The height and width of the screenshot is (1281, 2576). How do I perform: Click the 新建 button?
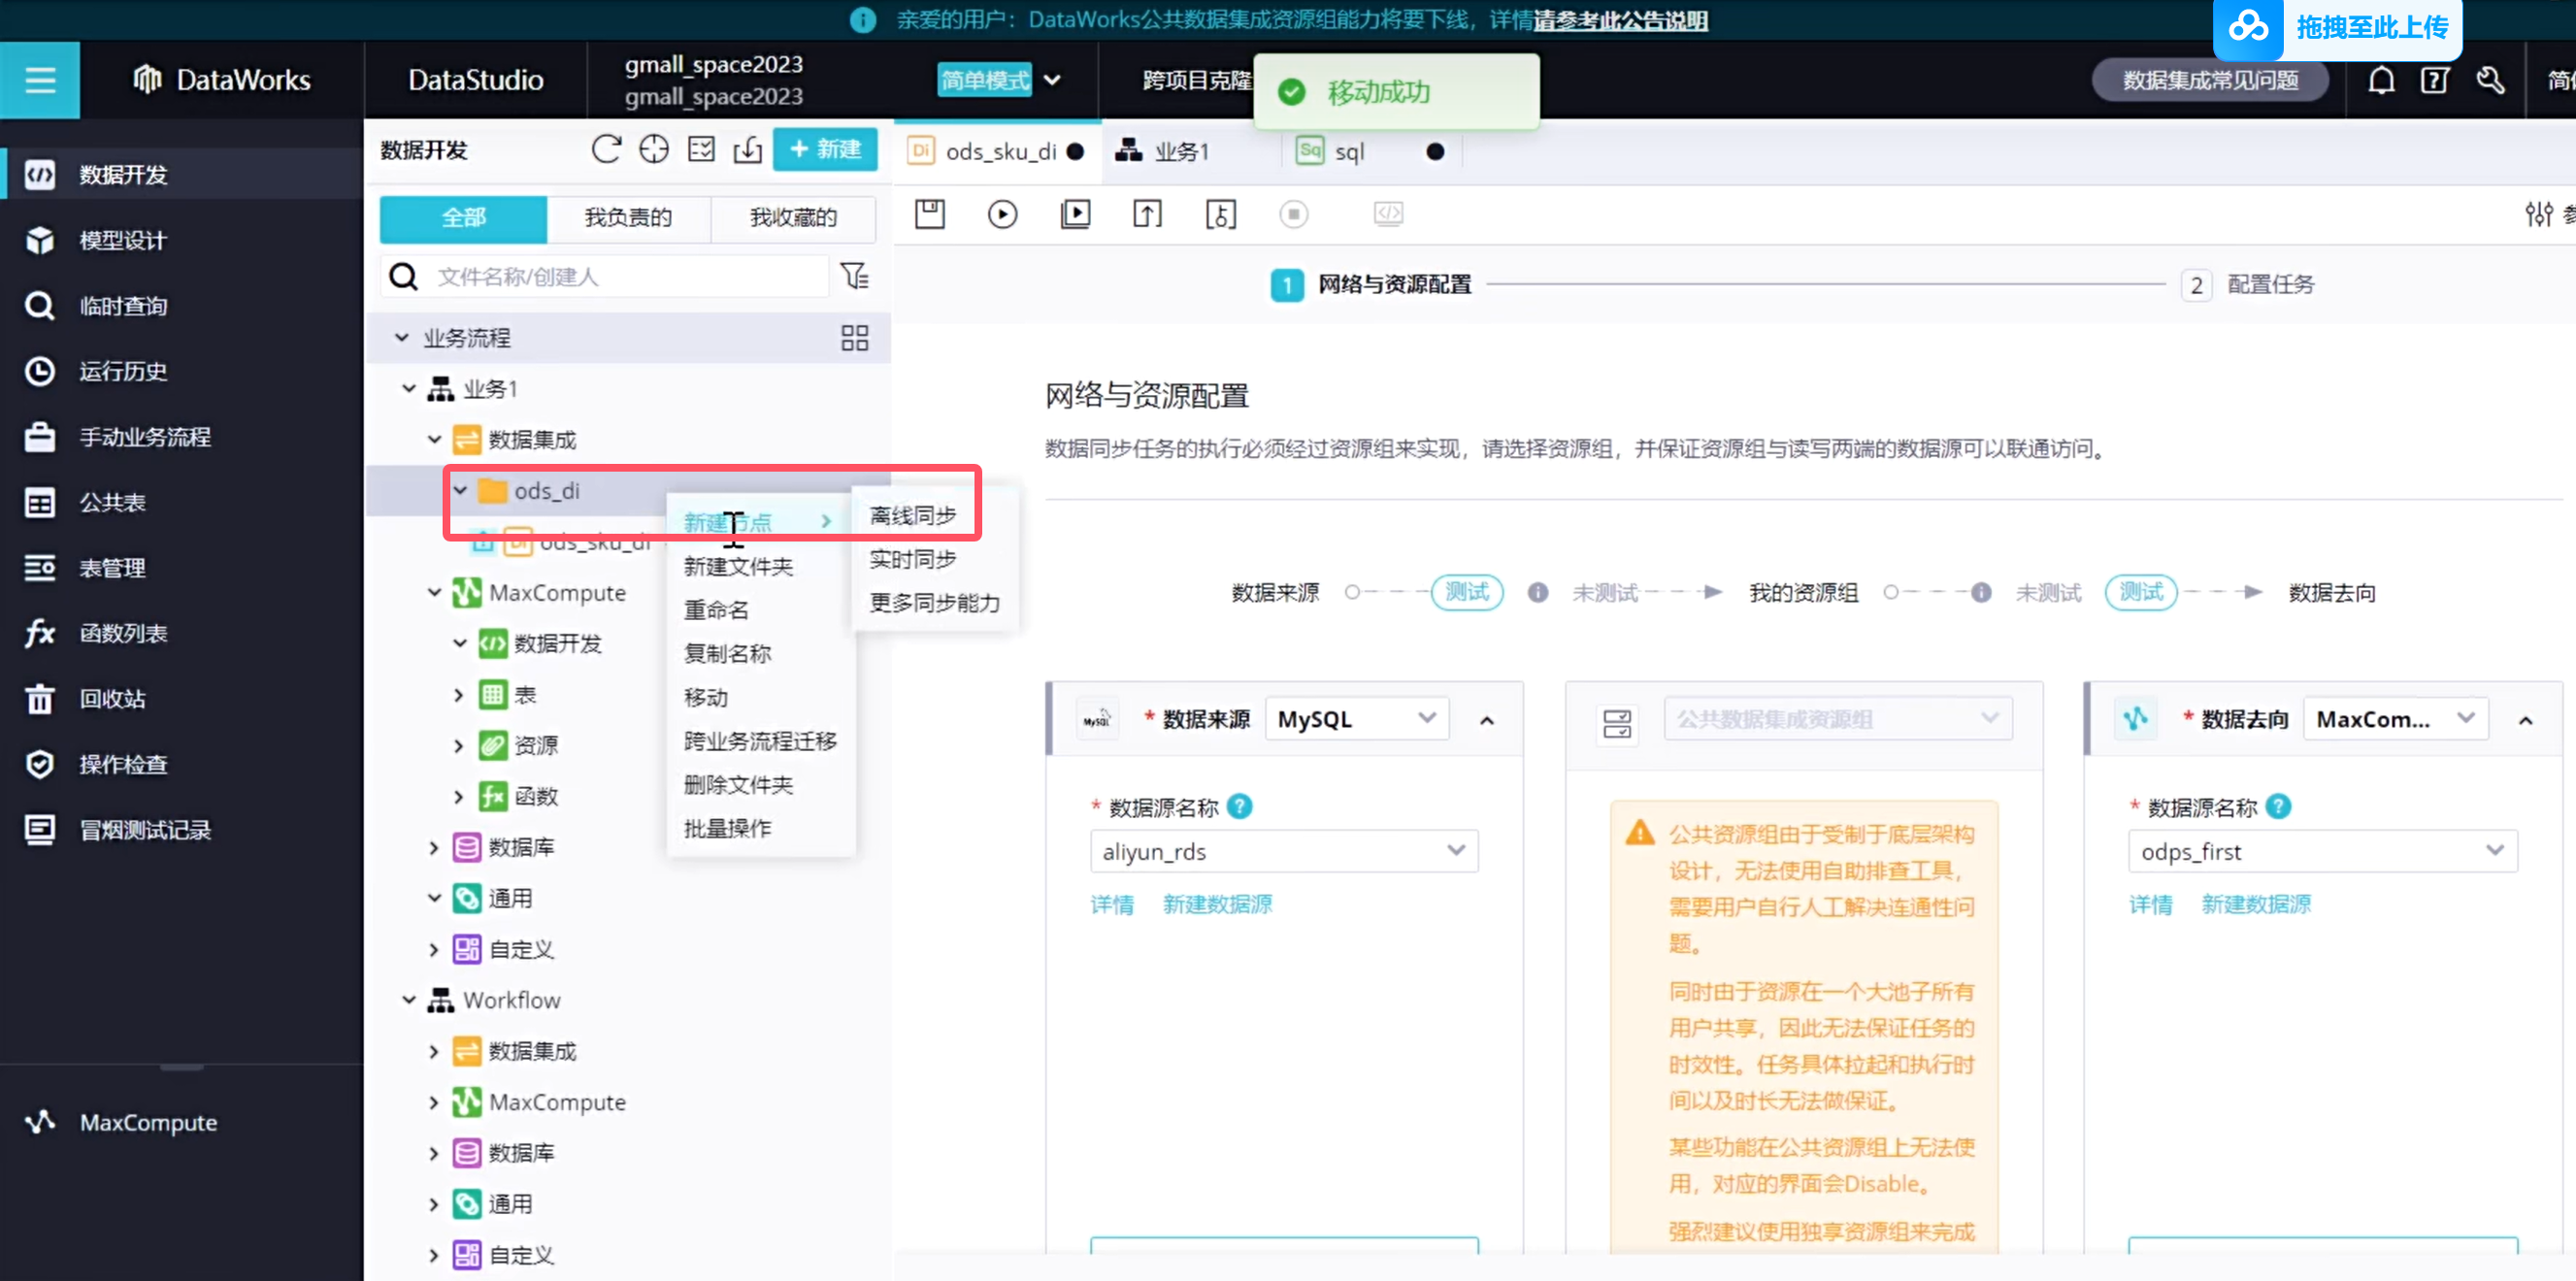click(825, 150)
